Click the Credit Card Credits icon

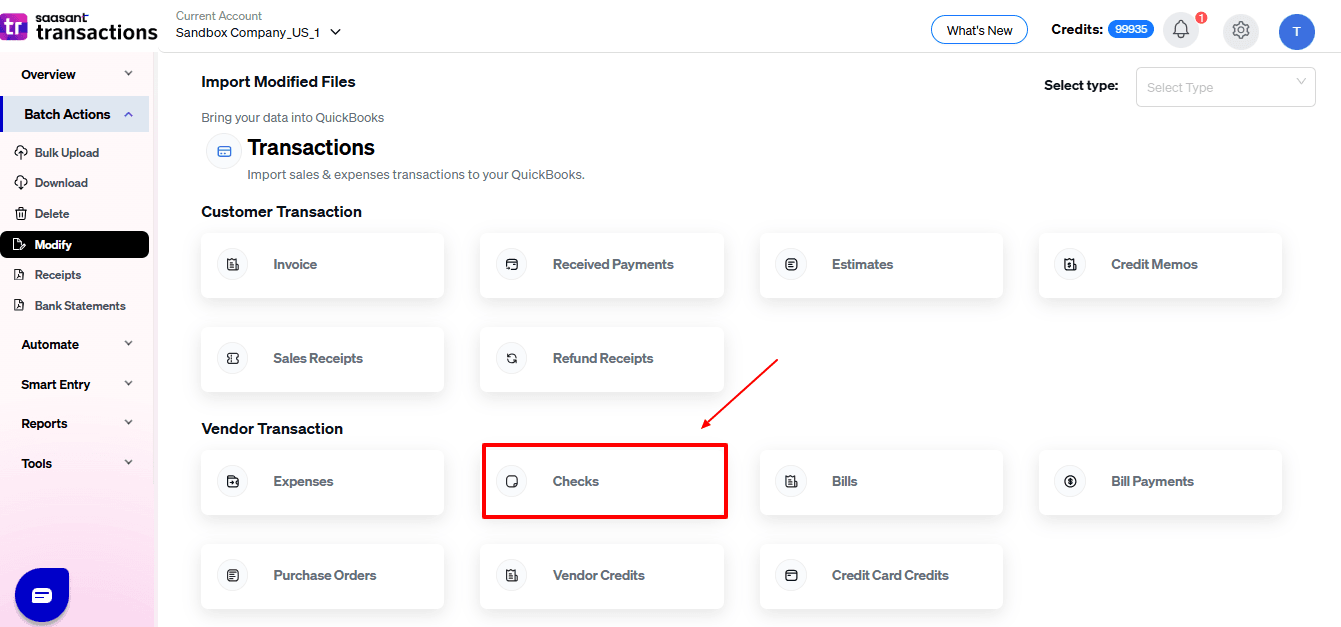(x=791, y=576)
